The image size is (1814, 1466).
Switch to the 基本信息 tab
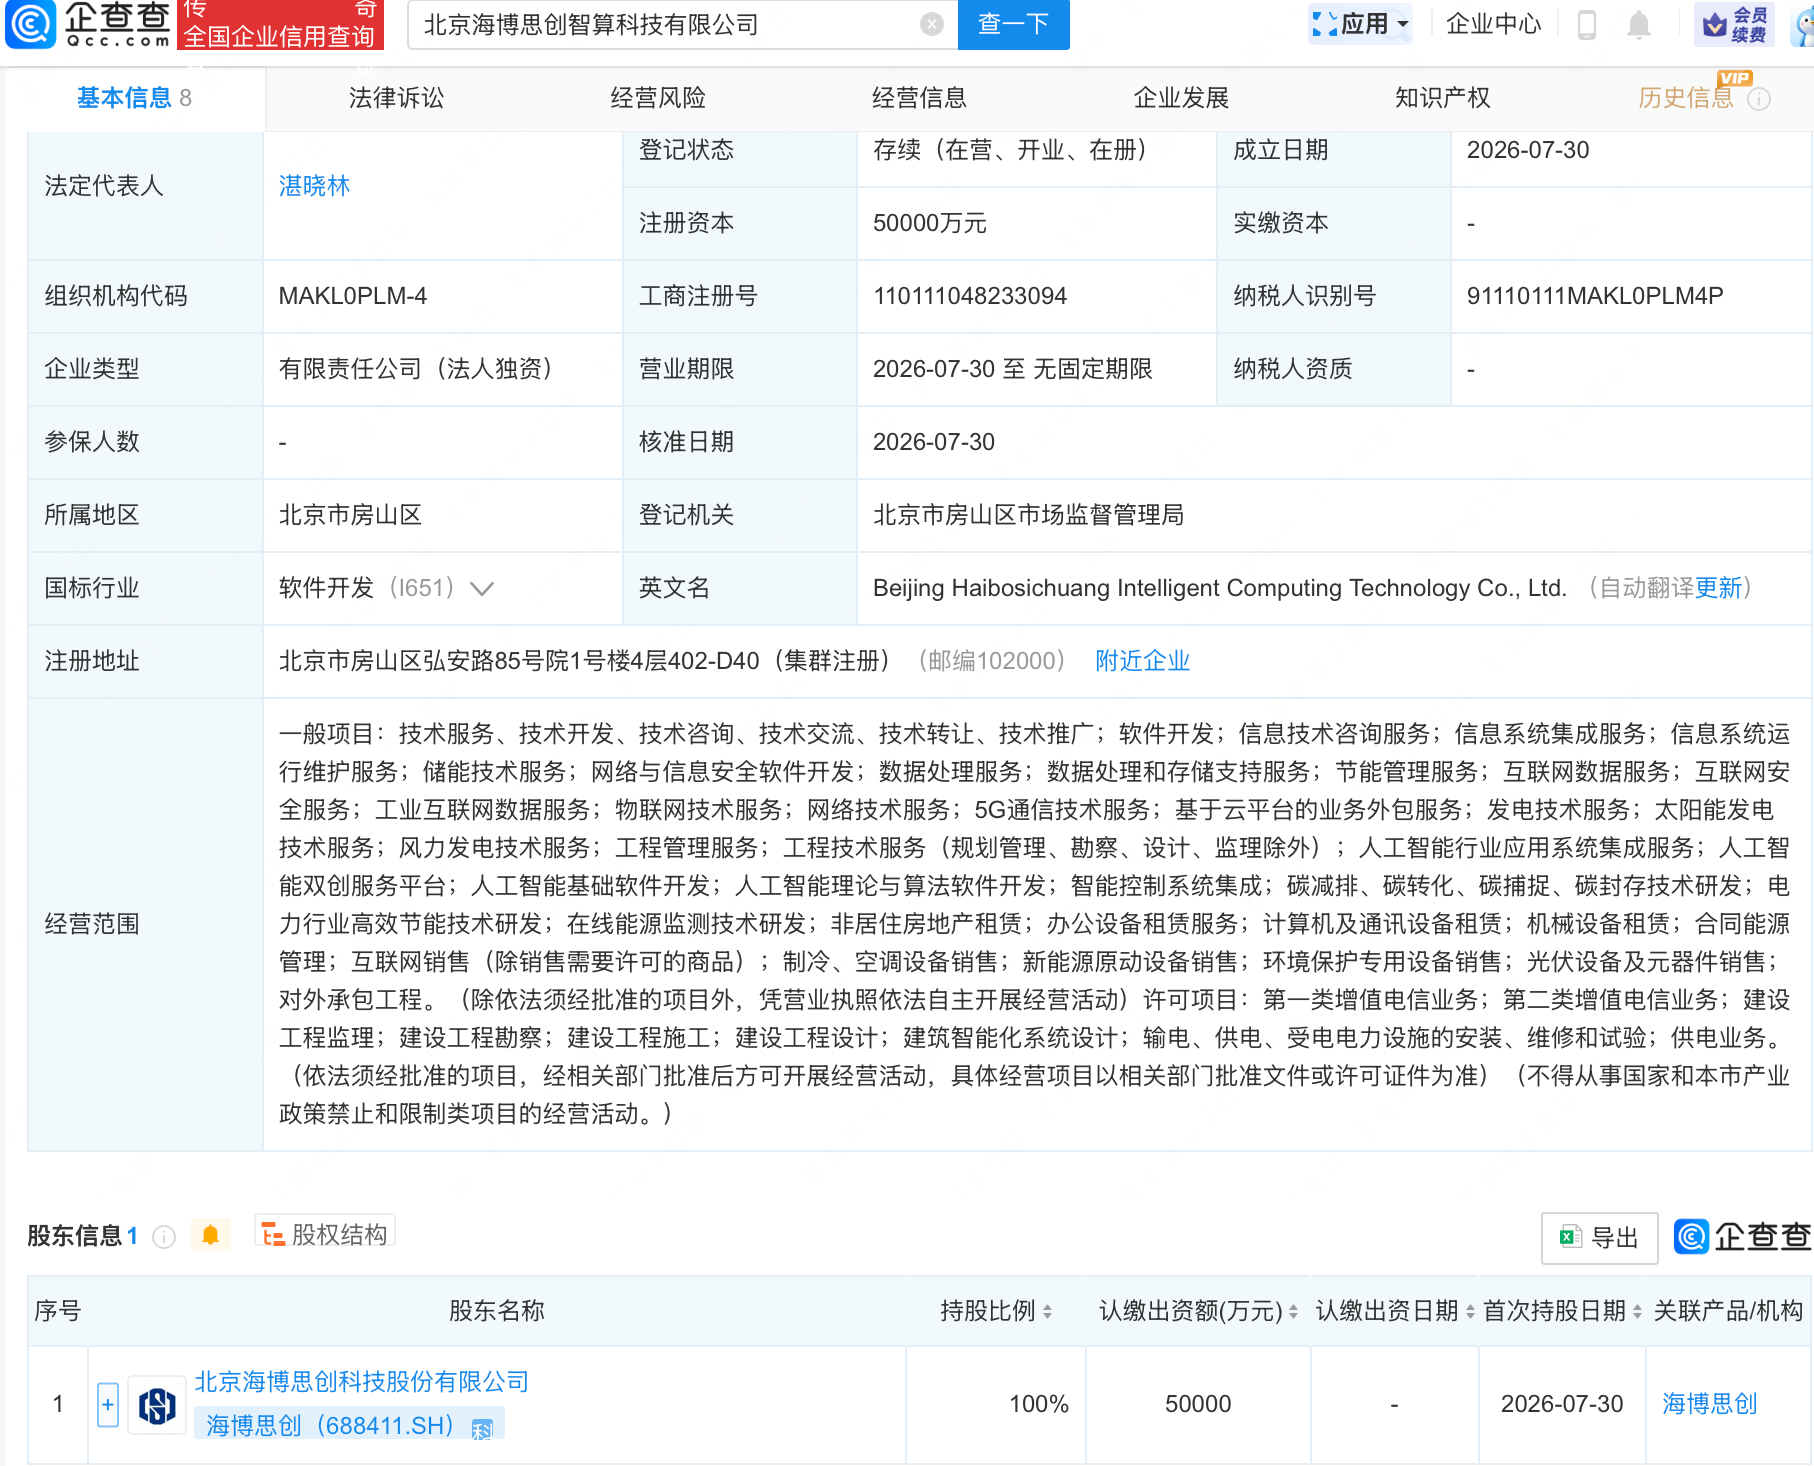click(x=134, y=98)
